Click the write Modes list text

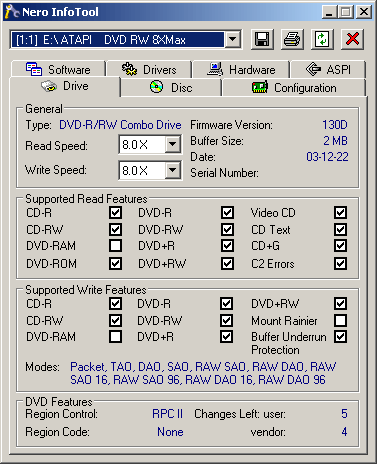[x=203, y=373]
